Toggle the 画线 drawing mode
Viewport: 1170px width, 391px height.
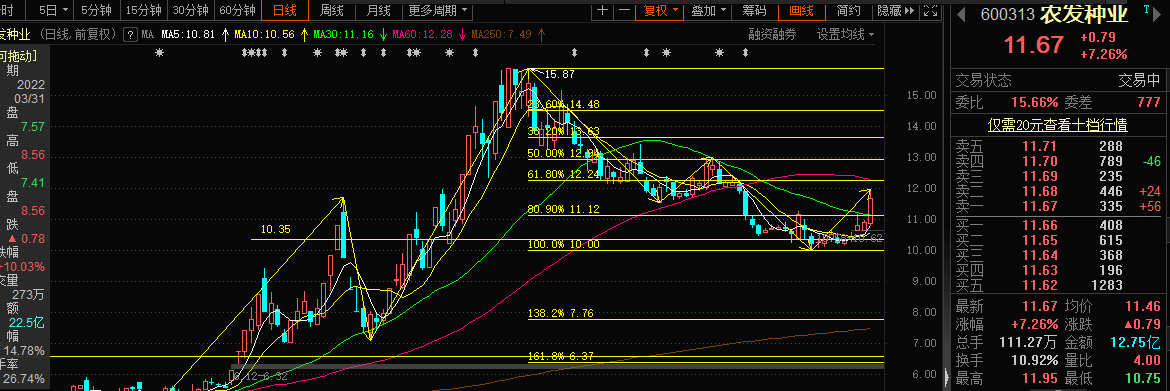[x=800, y=10]
